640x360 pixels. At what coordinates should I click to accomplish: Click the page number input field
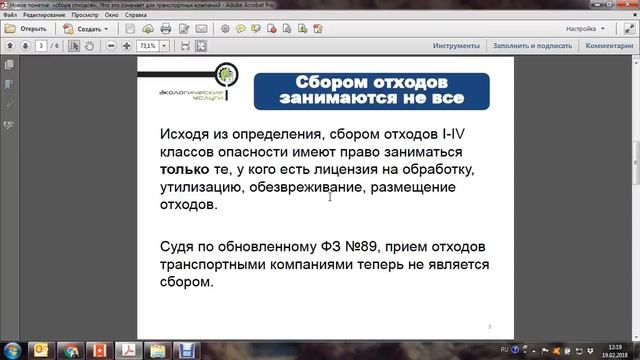click(41, 46)
